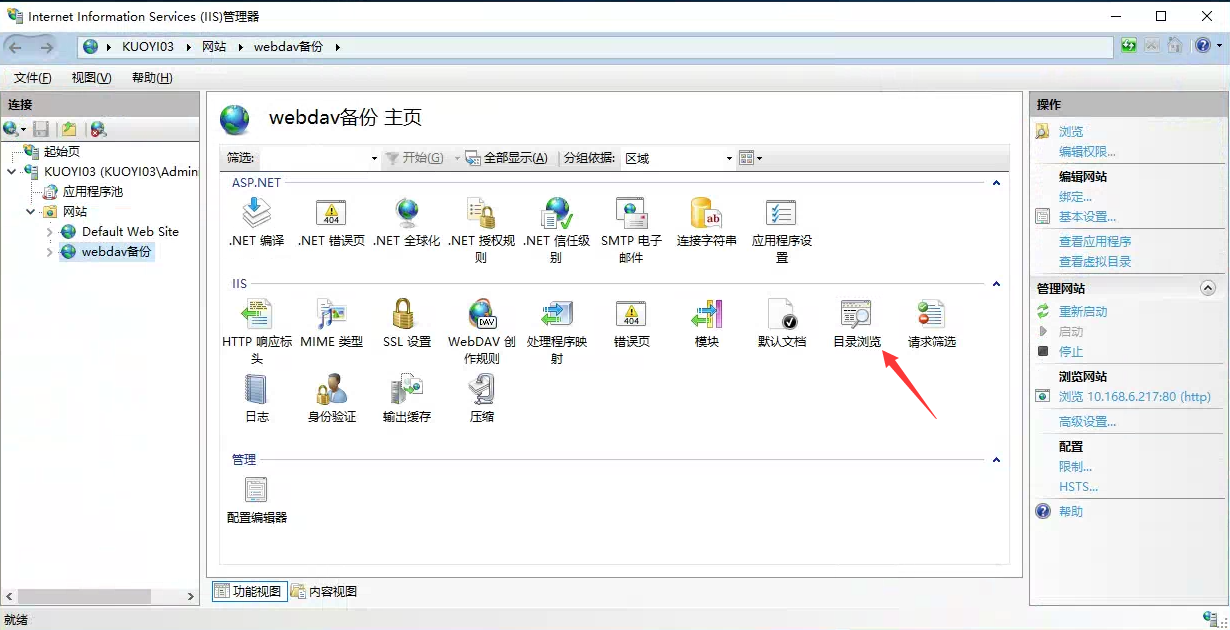Image resolution: width=1230 pixels, height=630 pixels.
Task: Open the SSL 设置 feature
Action: (406, 323)
